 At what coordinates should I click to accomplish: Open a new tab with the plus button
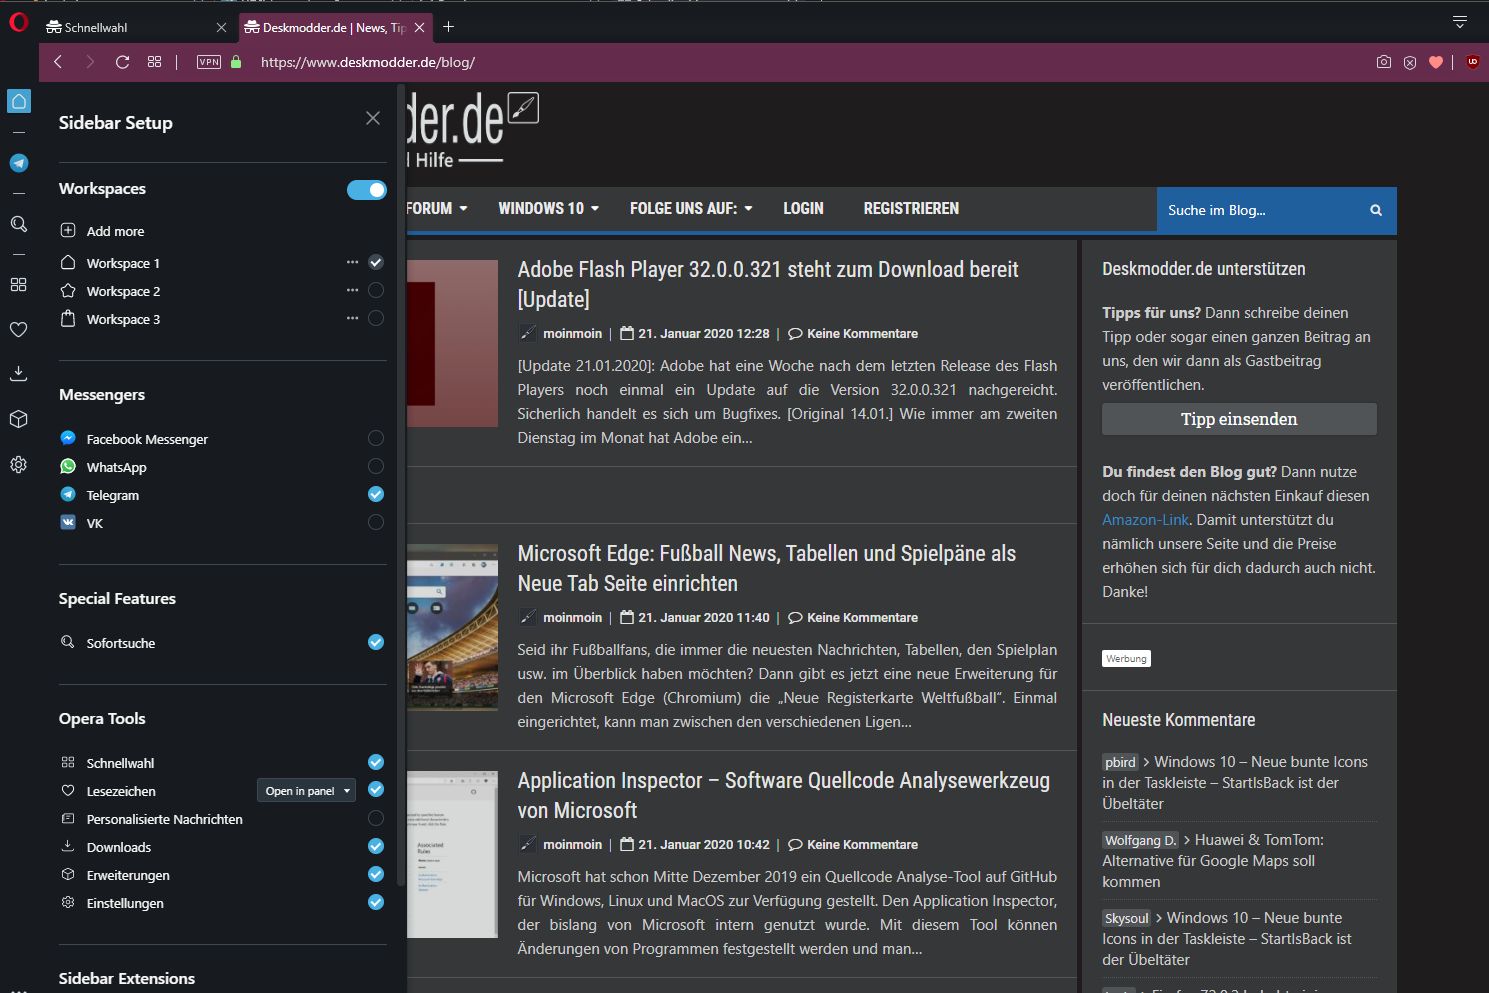click(448, 27)
